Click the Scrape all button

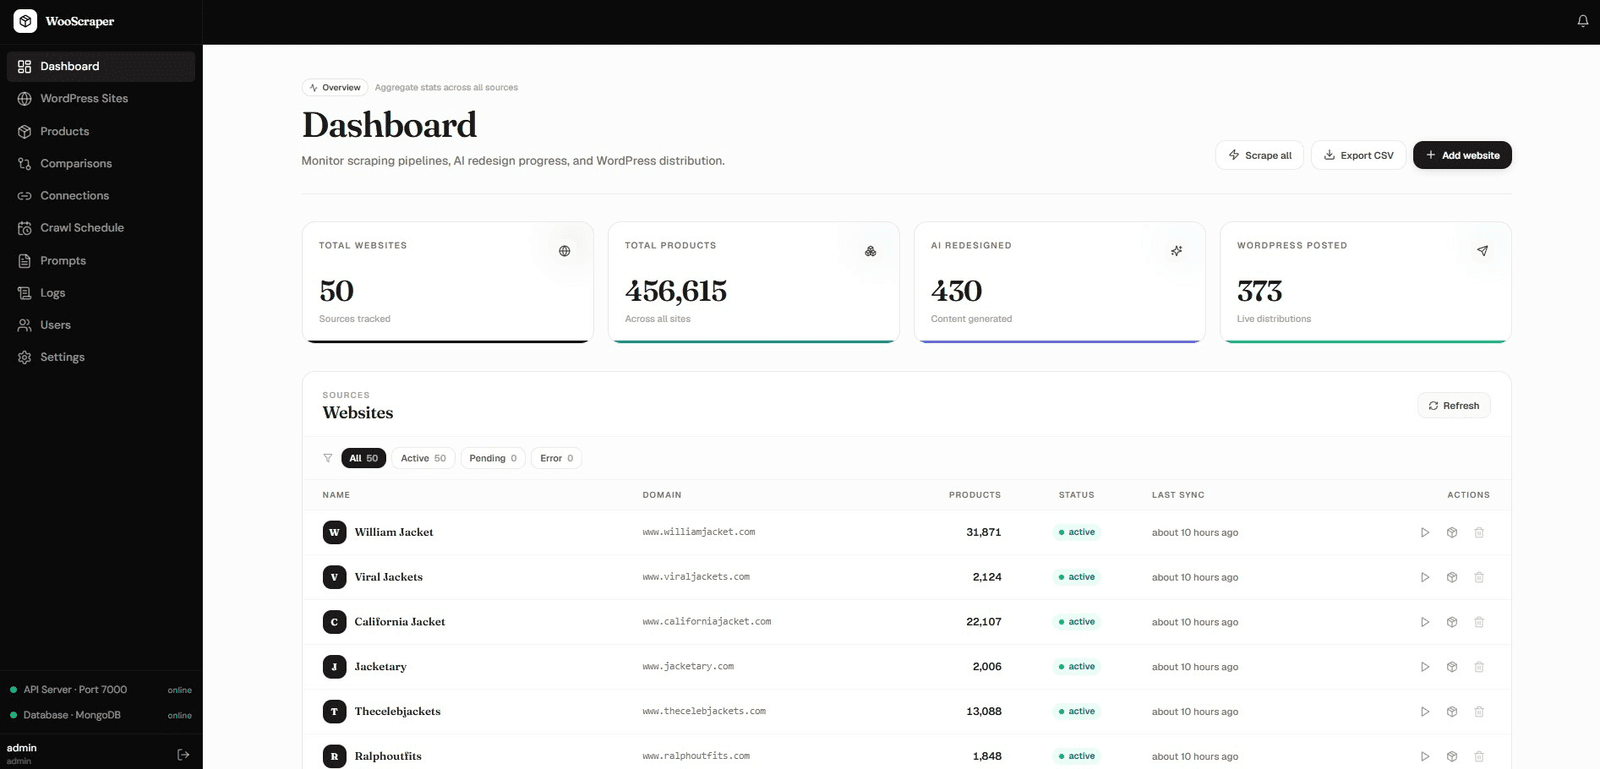point(1259,155)
